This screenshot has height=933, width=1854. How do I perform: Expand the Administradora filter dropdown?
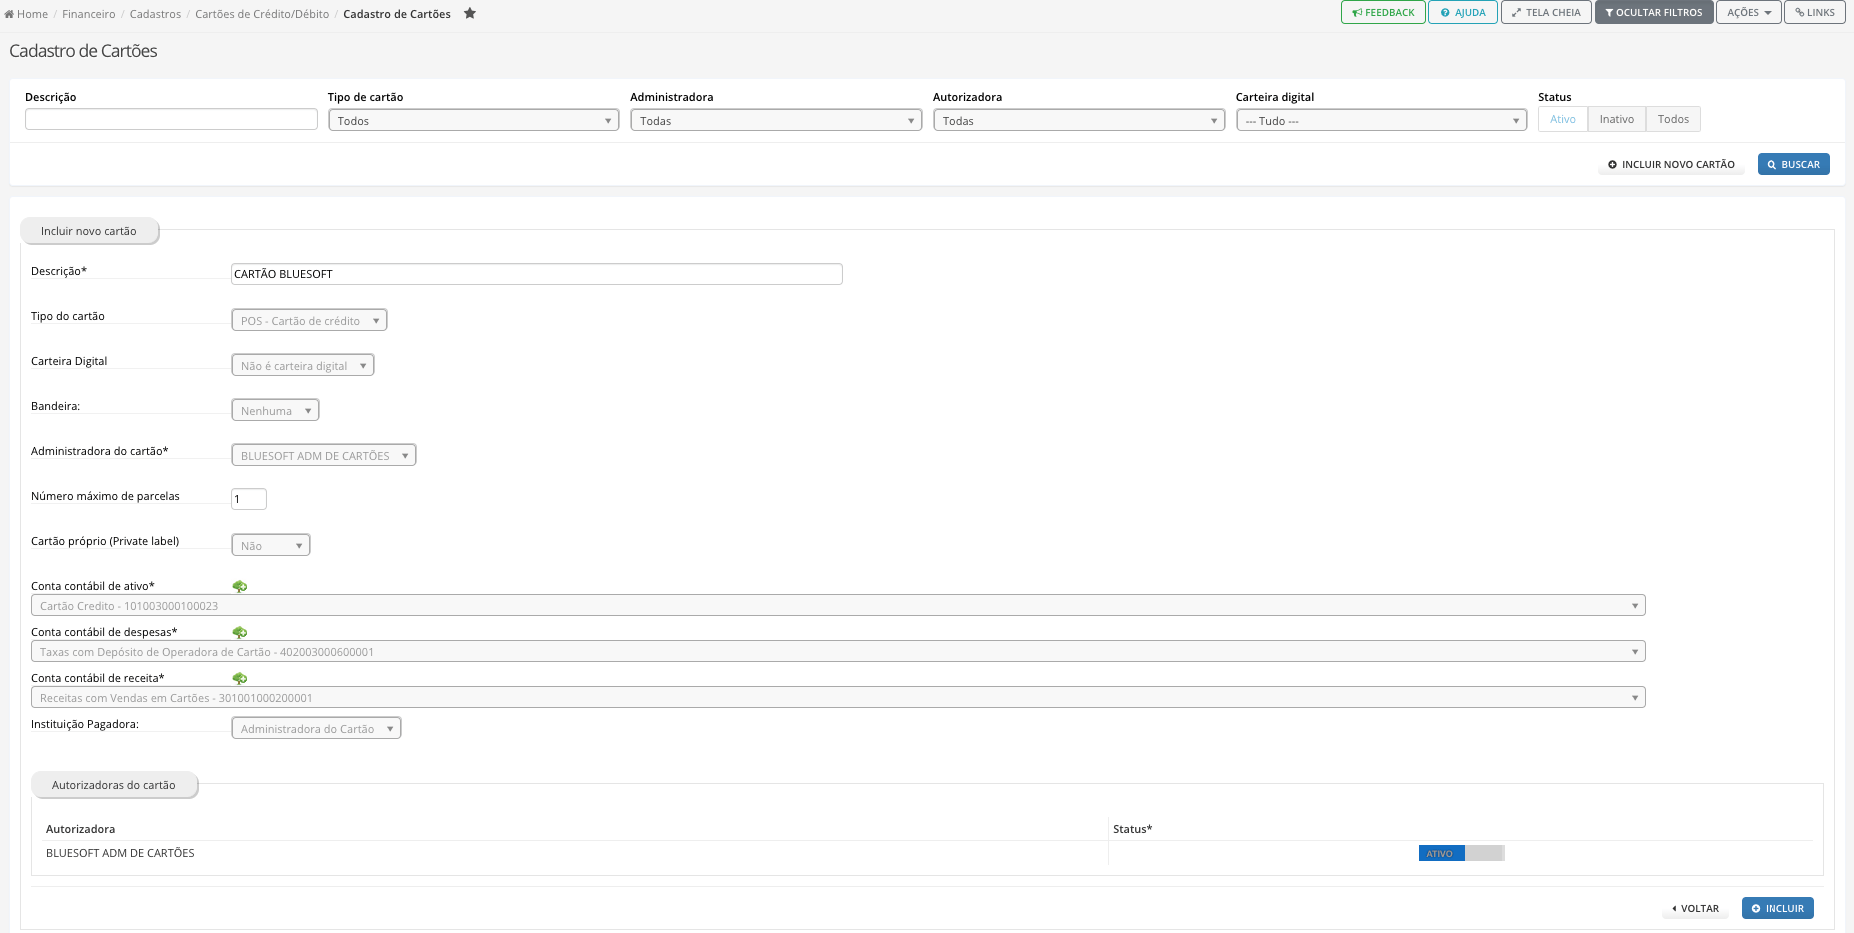[776, 120]
